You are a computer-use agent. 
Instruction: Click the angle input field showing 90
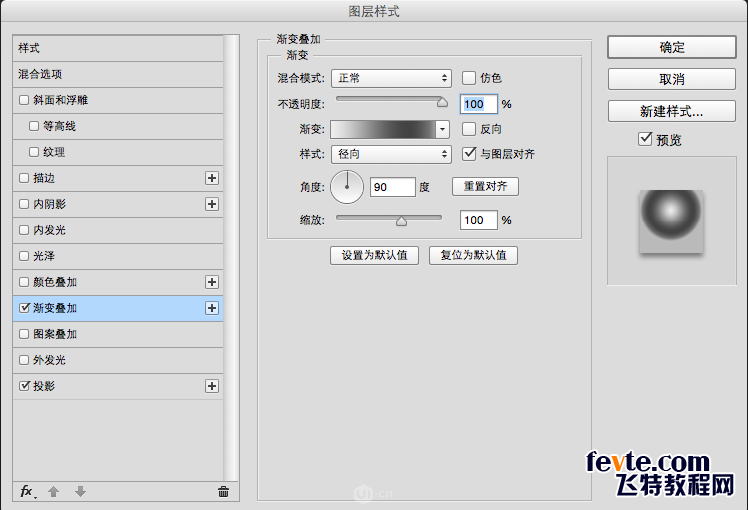393,187
